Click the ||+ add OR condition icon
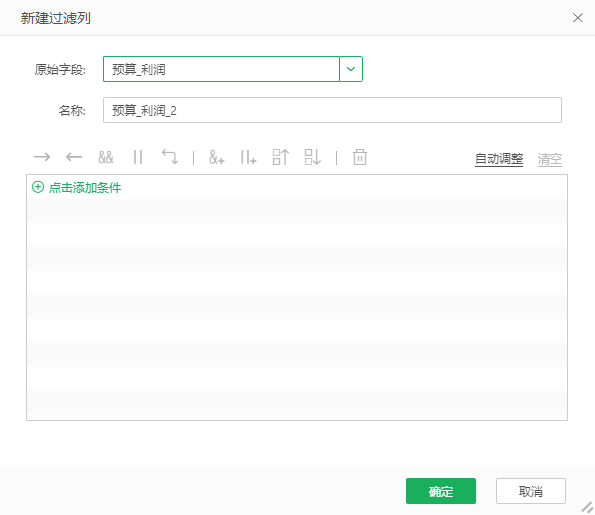595x515 pixels. [248, 157]
